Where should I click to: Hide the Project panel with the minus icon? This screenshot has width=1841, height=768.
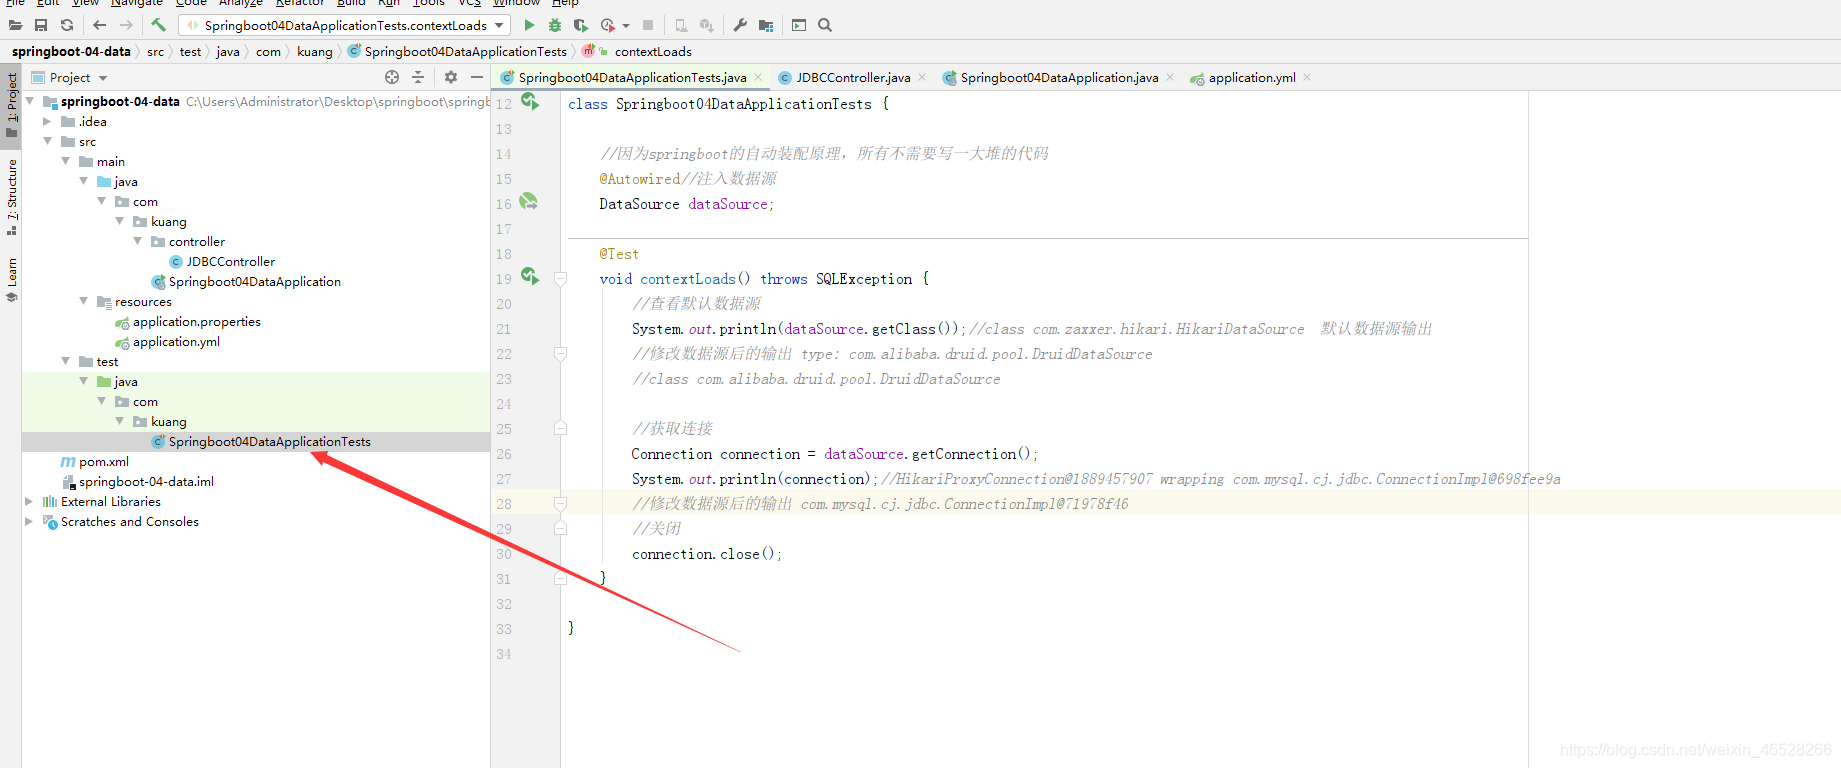pos(477,77)
